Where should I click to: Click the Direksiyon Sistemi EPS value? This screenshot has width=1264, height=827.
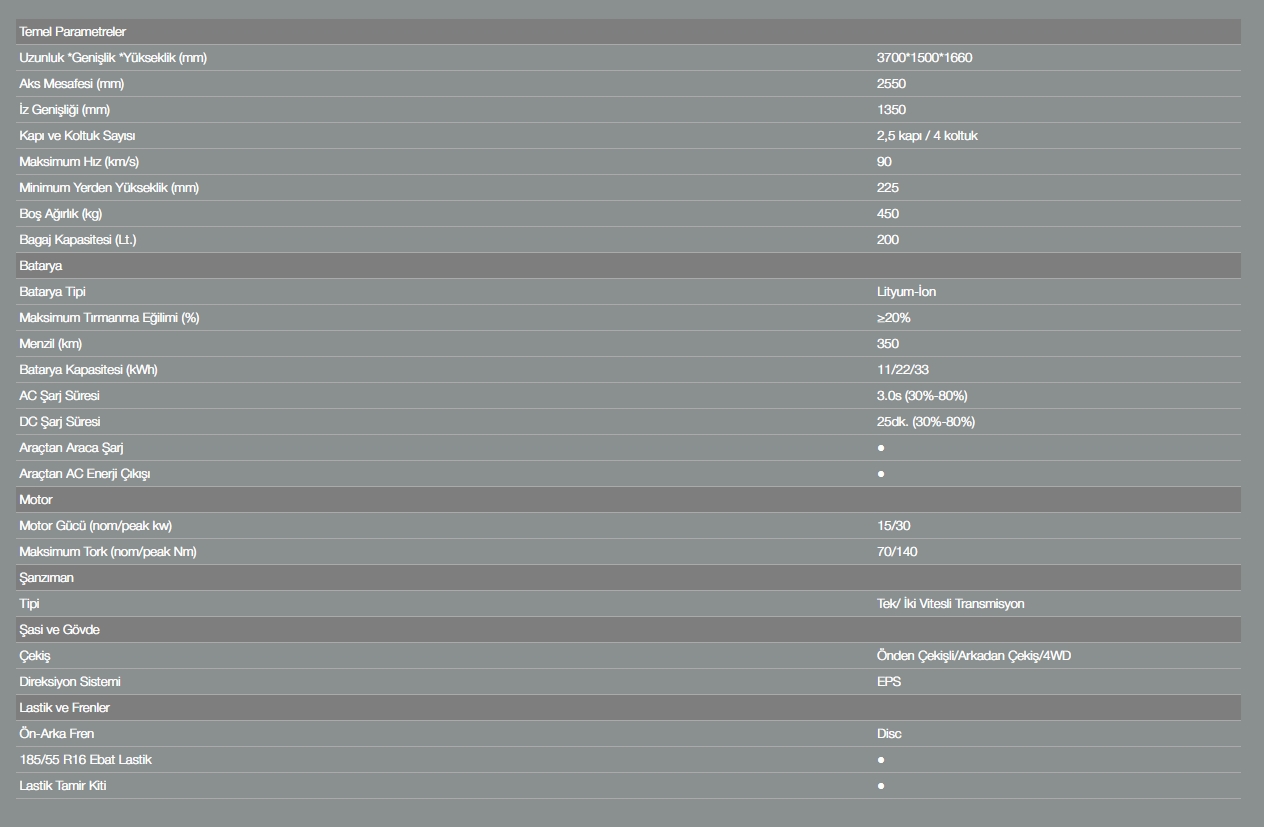click(889, 682)
